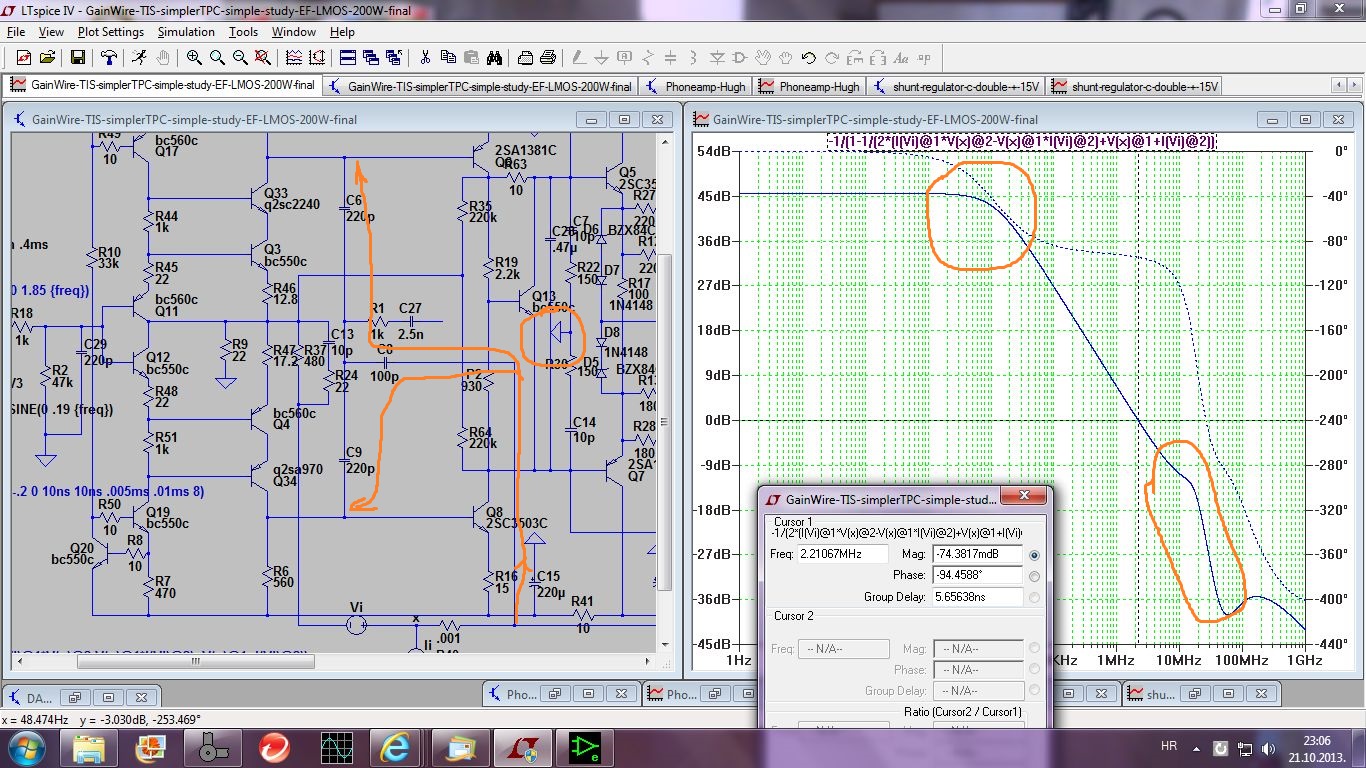Click the Print icon in toolbar
The height and width of the screenshot is (768, 1366).
pyautogui.click(x=548, y=58)
